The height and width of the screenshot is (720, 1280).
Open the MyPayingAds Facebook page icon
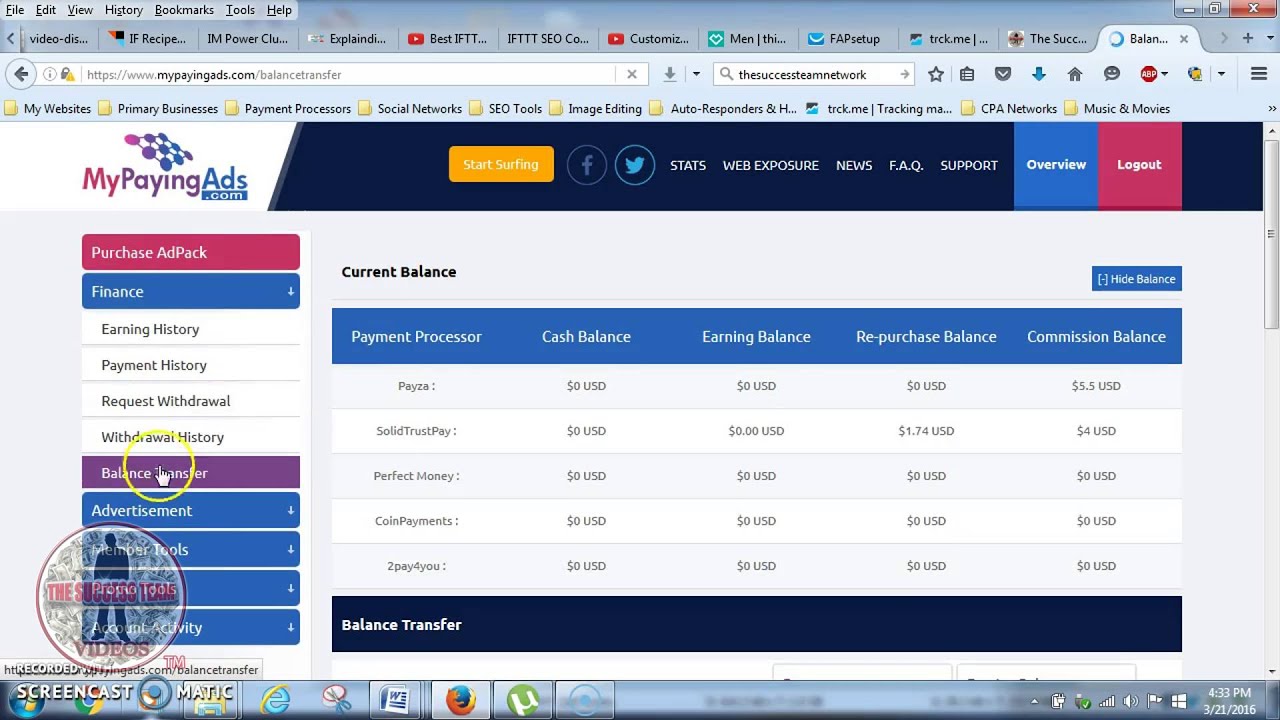click(587, 165)
